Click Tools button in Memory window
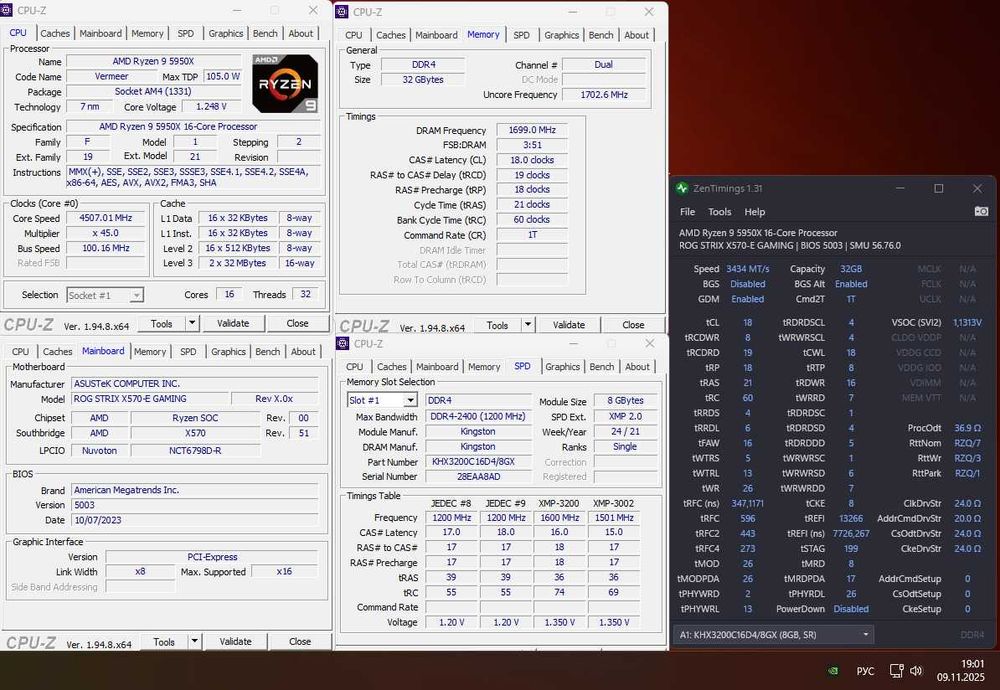 [497, 325]
